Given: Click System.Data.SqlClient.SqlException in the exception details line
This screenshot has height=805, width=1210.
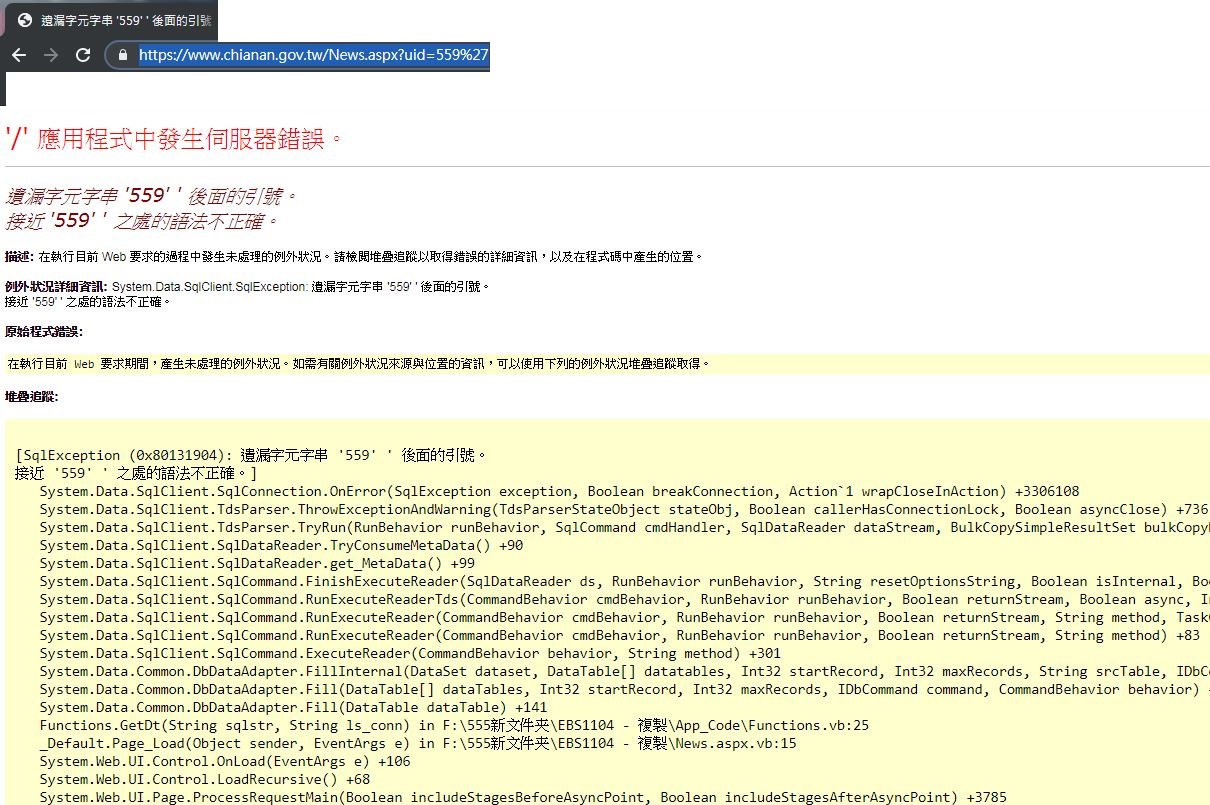Looking at the screenshot, I should [209, 287].
